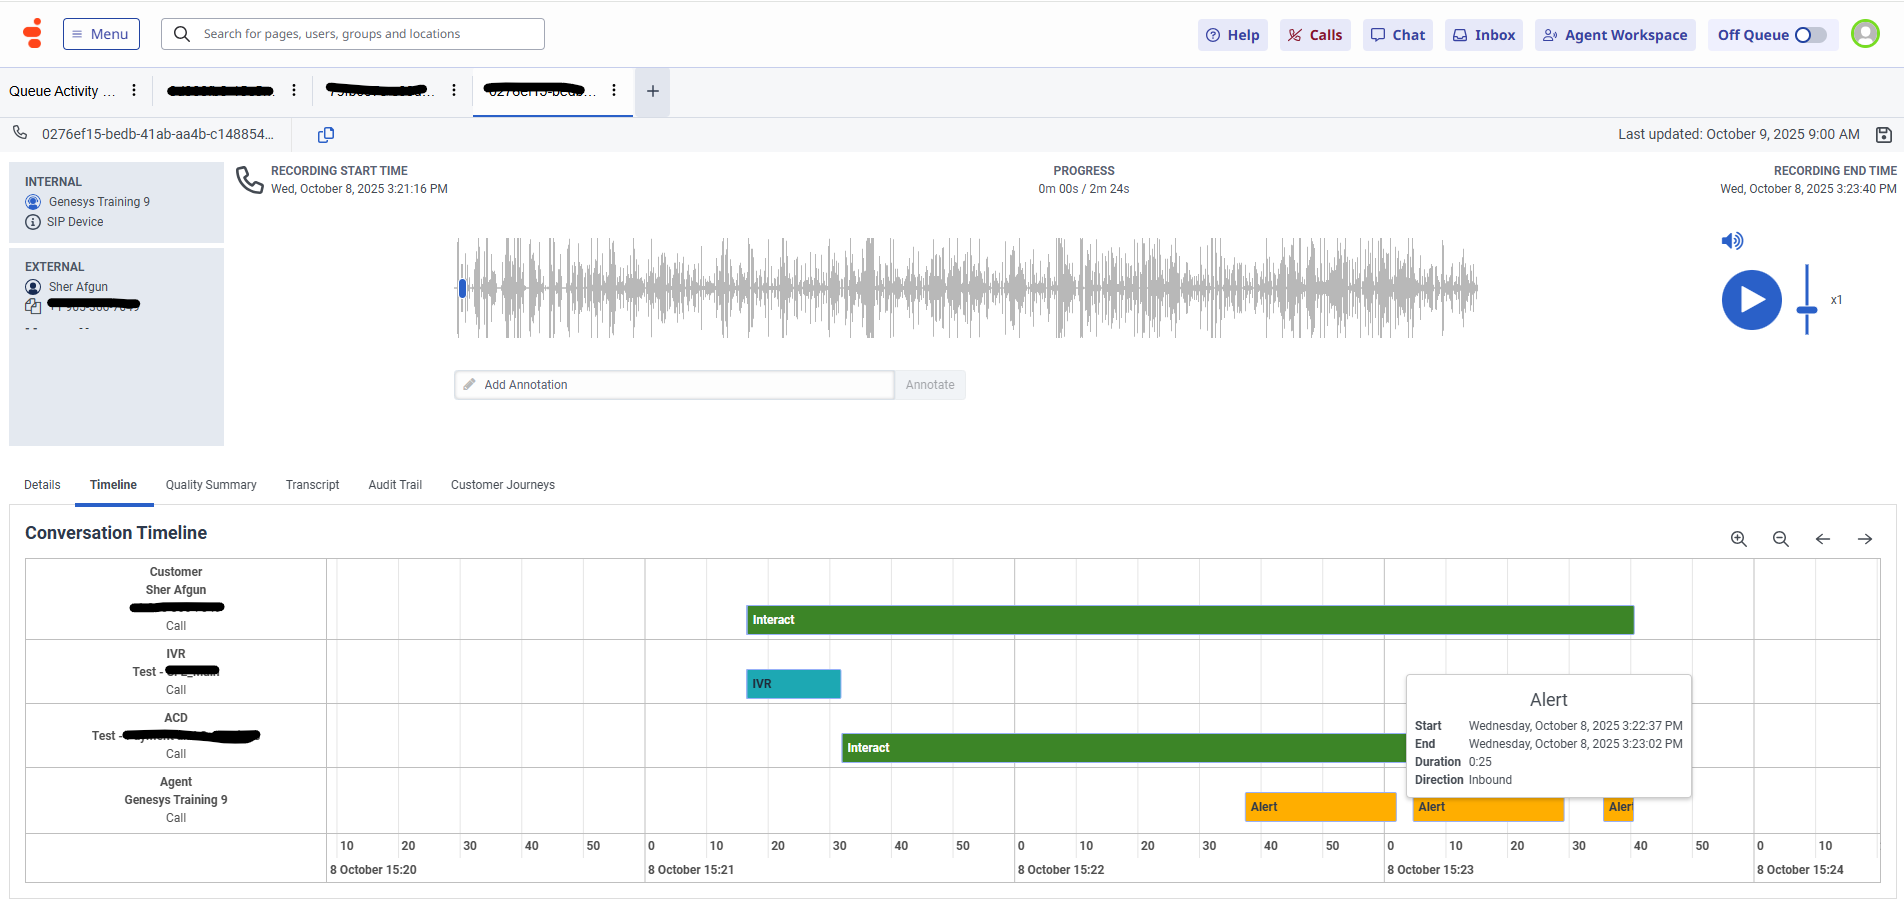1904x906 pixels.
Task: Open the user profile avatar menu
Action: point(1865,34)
